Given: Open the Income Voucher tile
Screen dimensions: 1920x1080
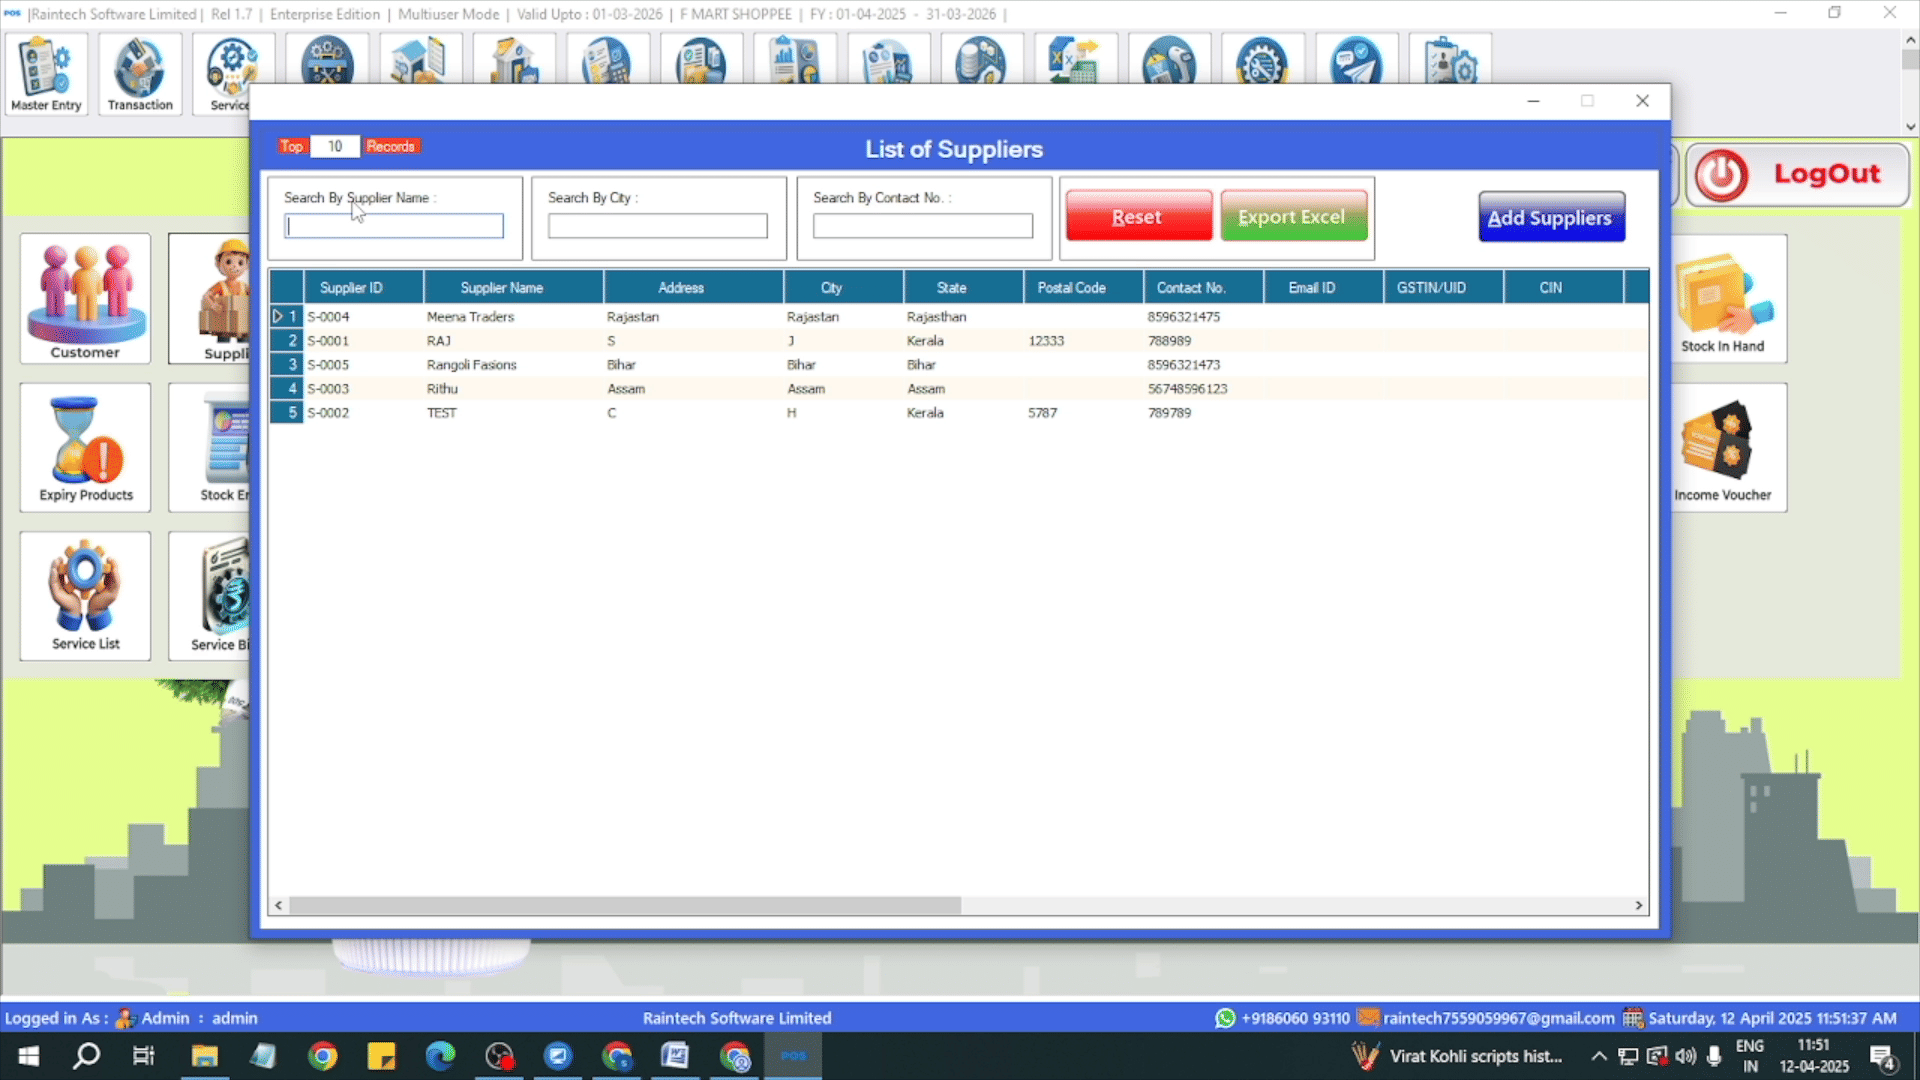Looking at the screenshot, I should (x=1722, y=449).
